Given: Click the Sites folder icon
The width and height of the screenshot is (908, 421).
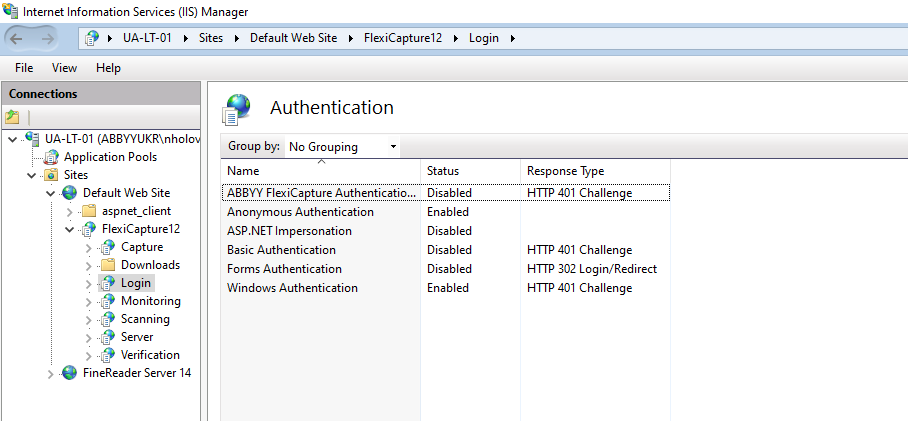Looking at the screenshot, I should point(52,175).
